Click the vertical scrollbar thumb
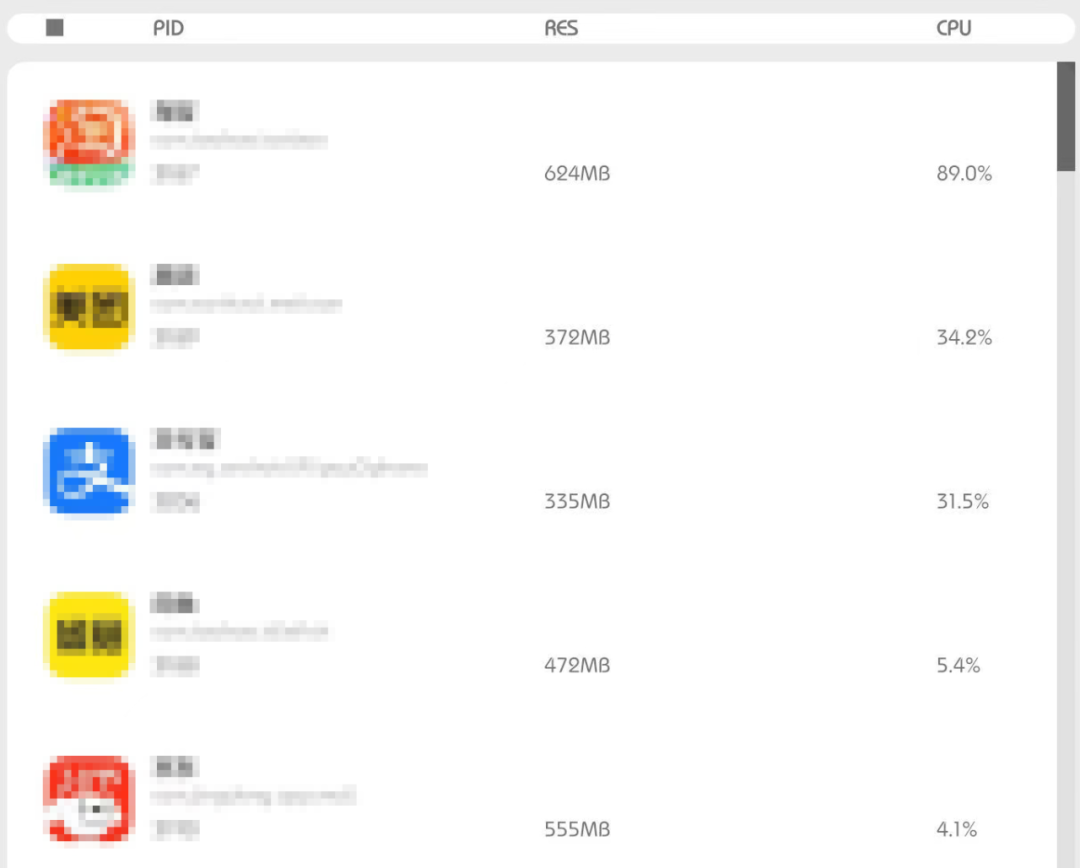Image resolution: width=1080 pixels, height=868 pixels. [x=1066, y=116]
